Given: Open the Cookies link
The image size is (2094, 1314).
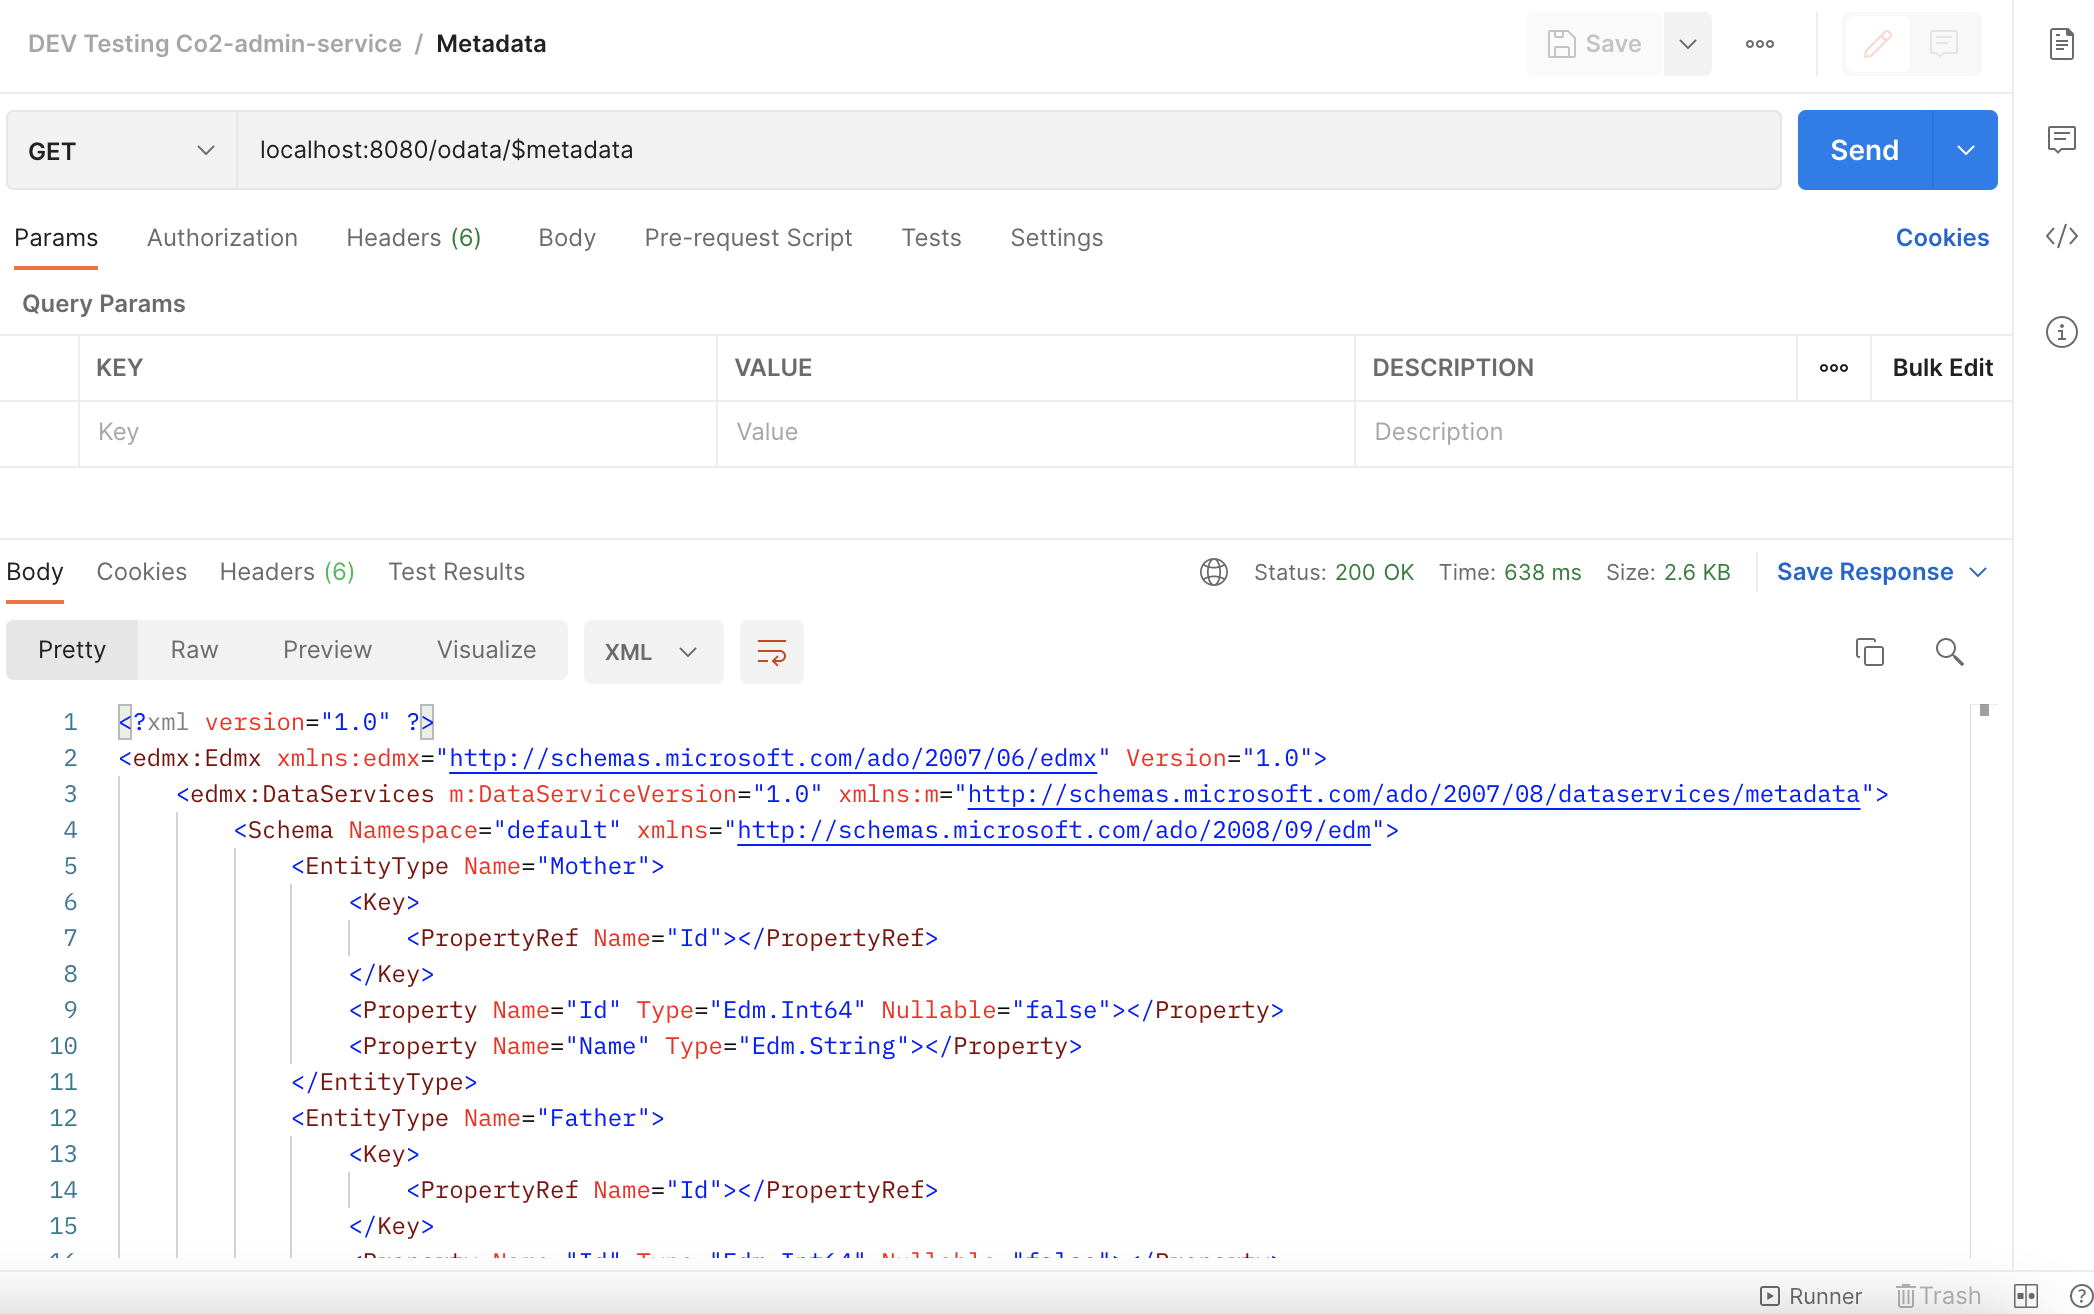Looking at the screenshot, I should click(1941, 238).
